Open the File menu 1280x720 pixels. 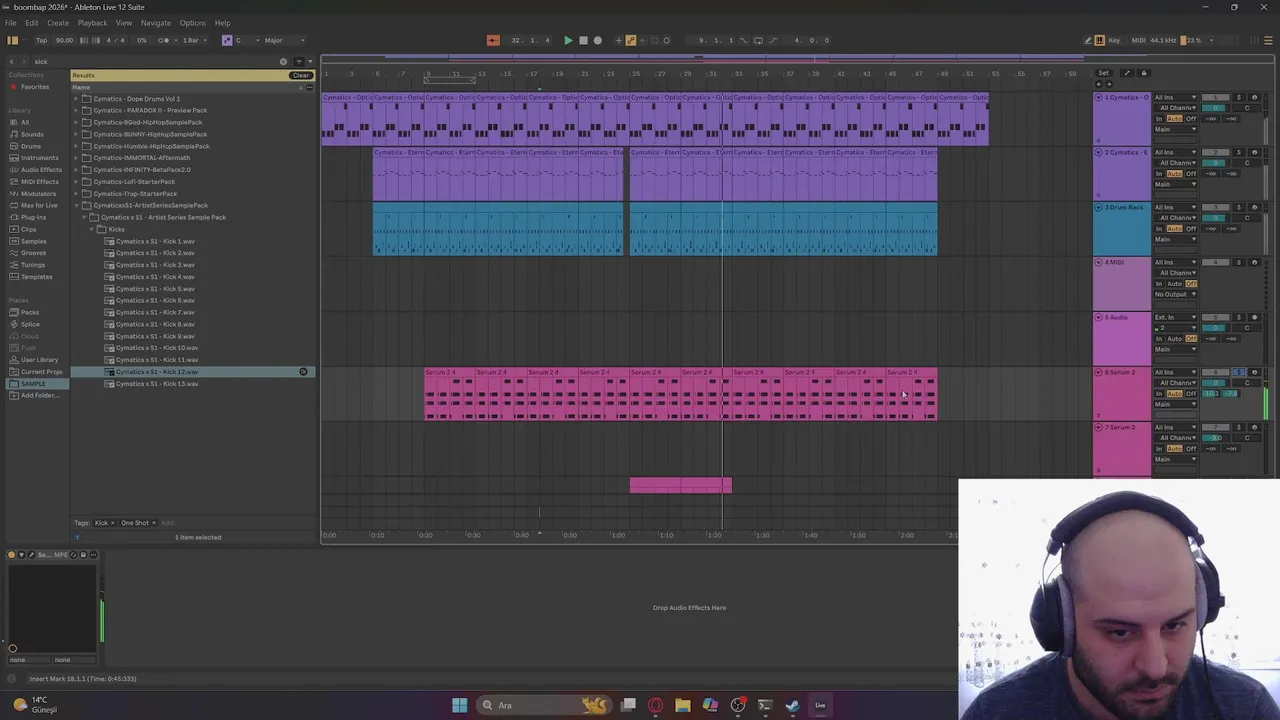coord(10,23)
